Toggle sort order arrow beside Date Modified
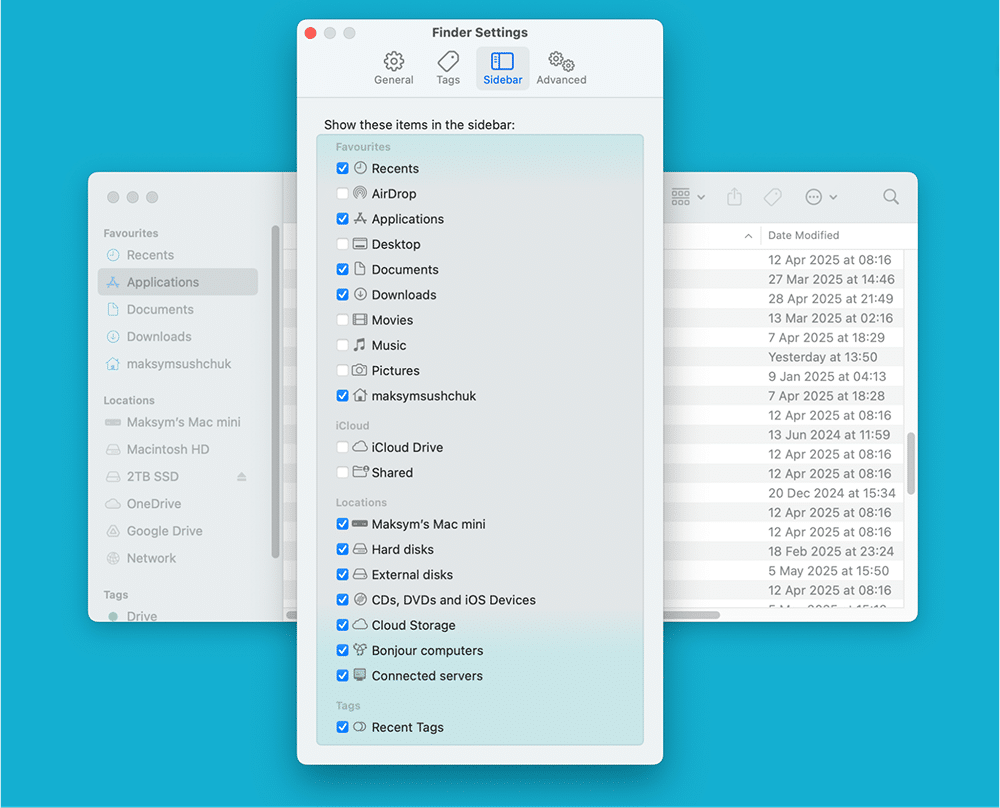The width and height of the screenshot is (1000, 808). 748,236
